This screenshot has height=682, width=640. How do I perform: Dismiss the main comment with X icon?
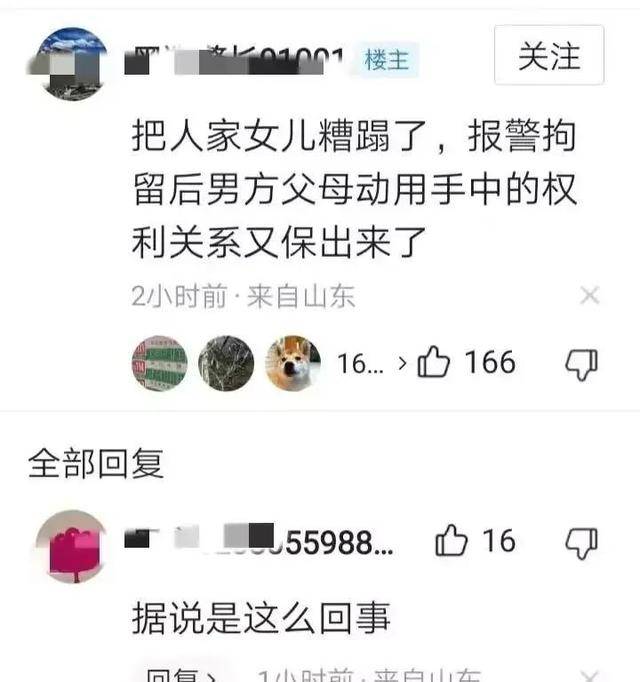(590, 296)
